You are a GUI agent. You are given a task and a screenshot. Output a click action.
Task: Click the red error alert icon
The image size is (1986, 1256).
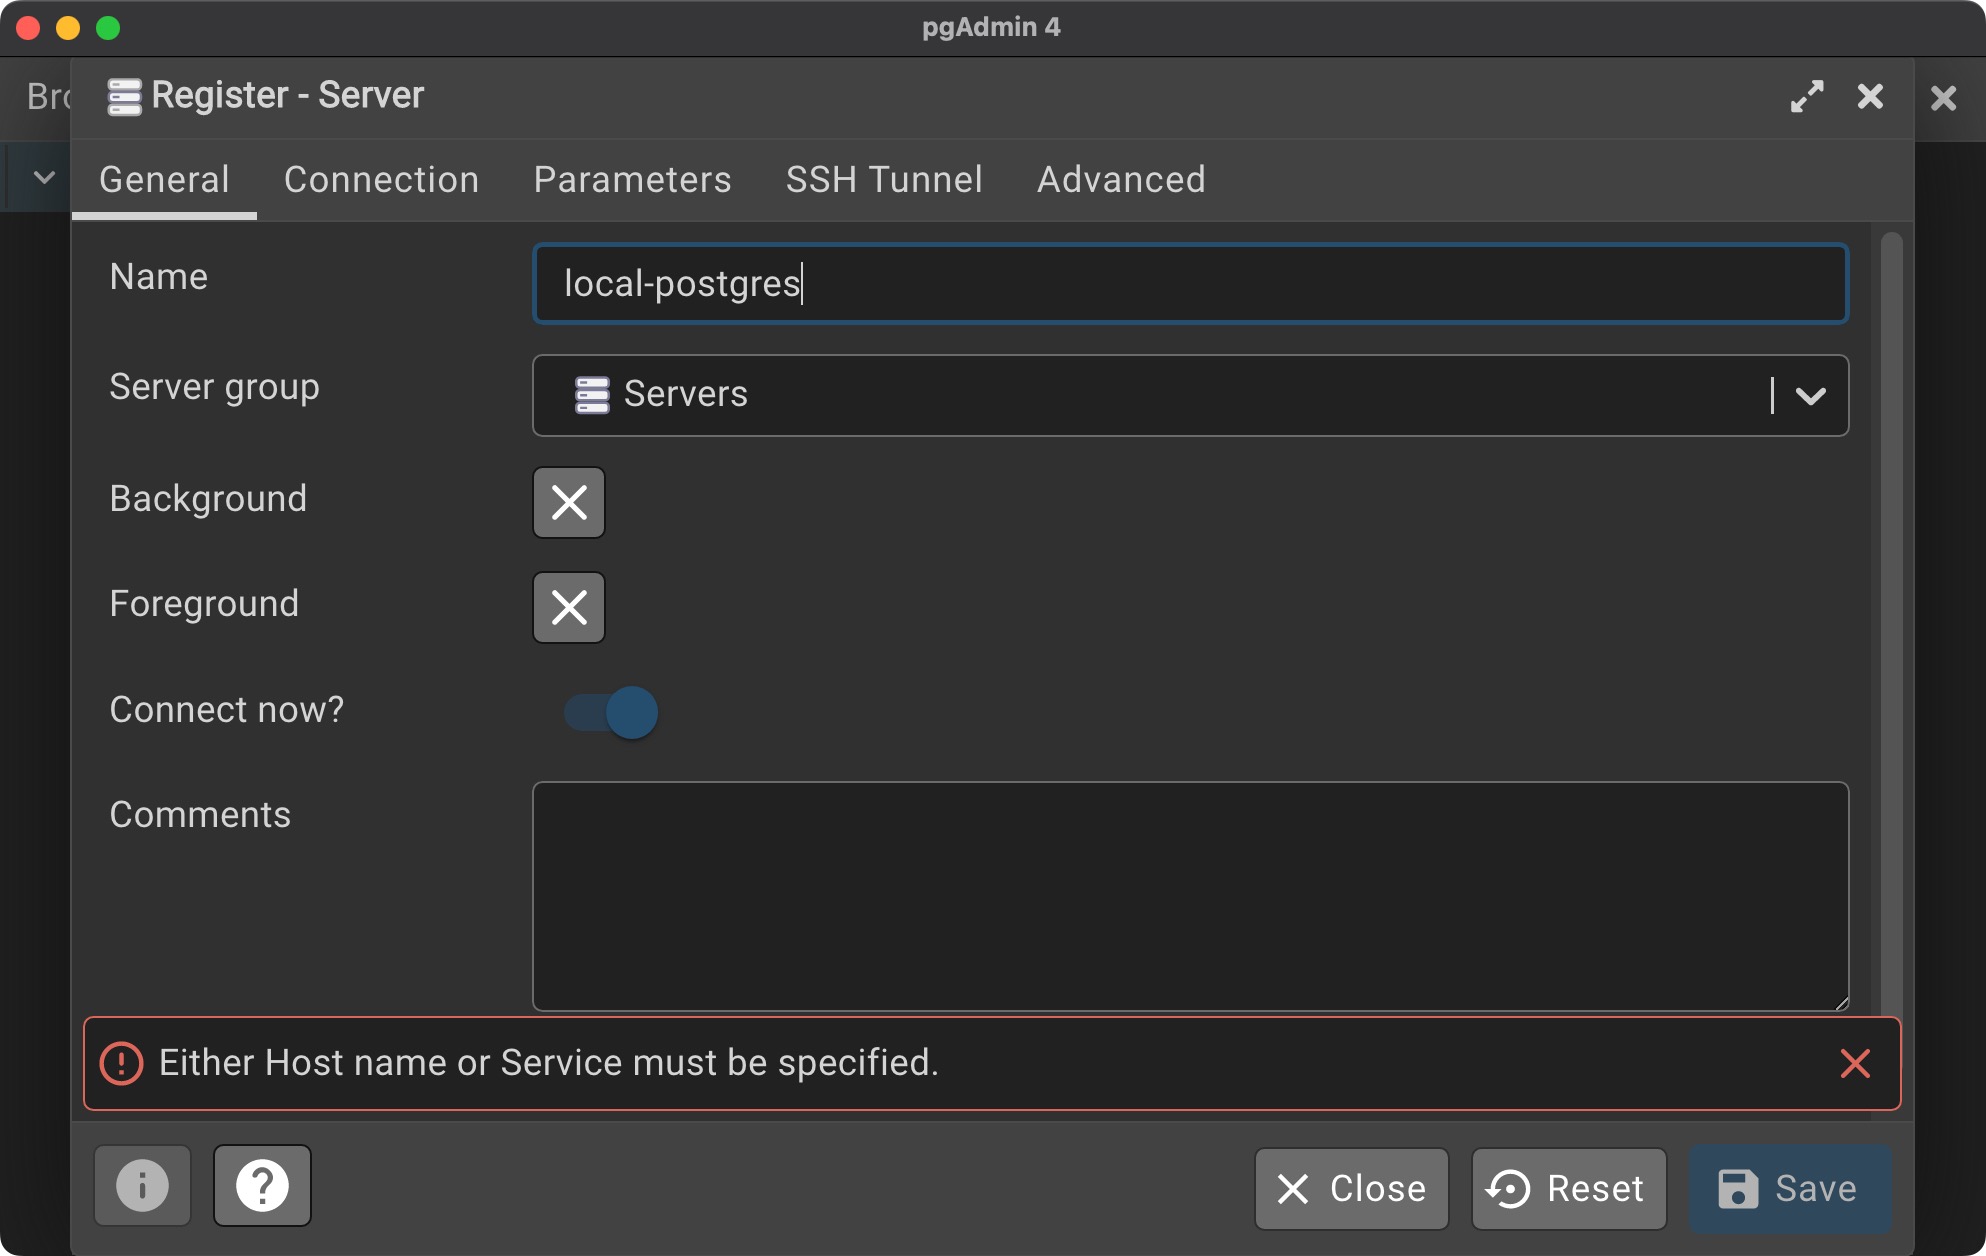point(122,1063)
